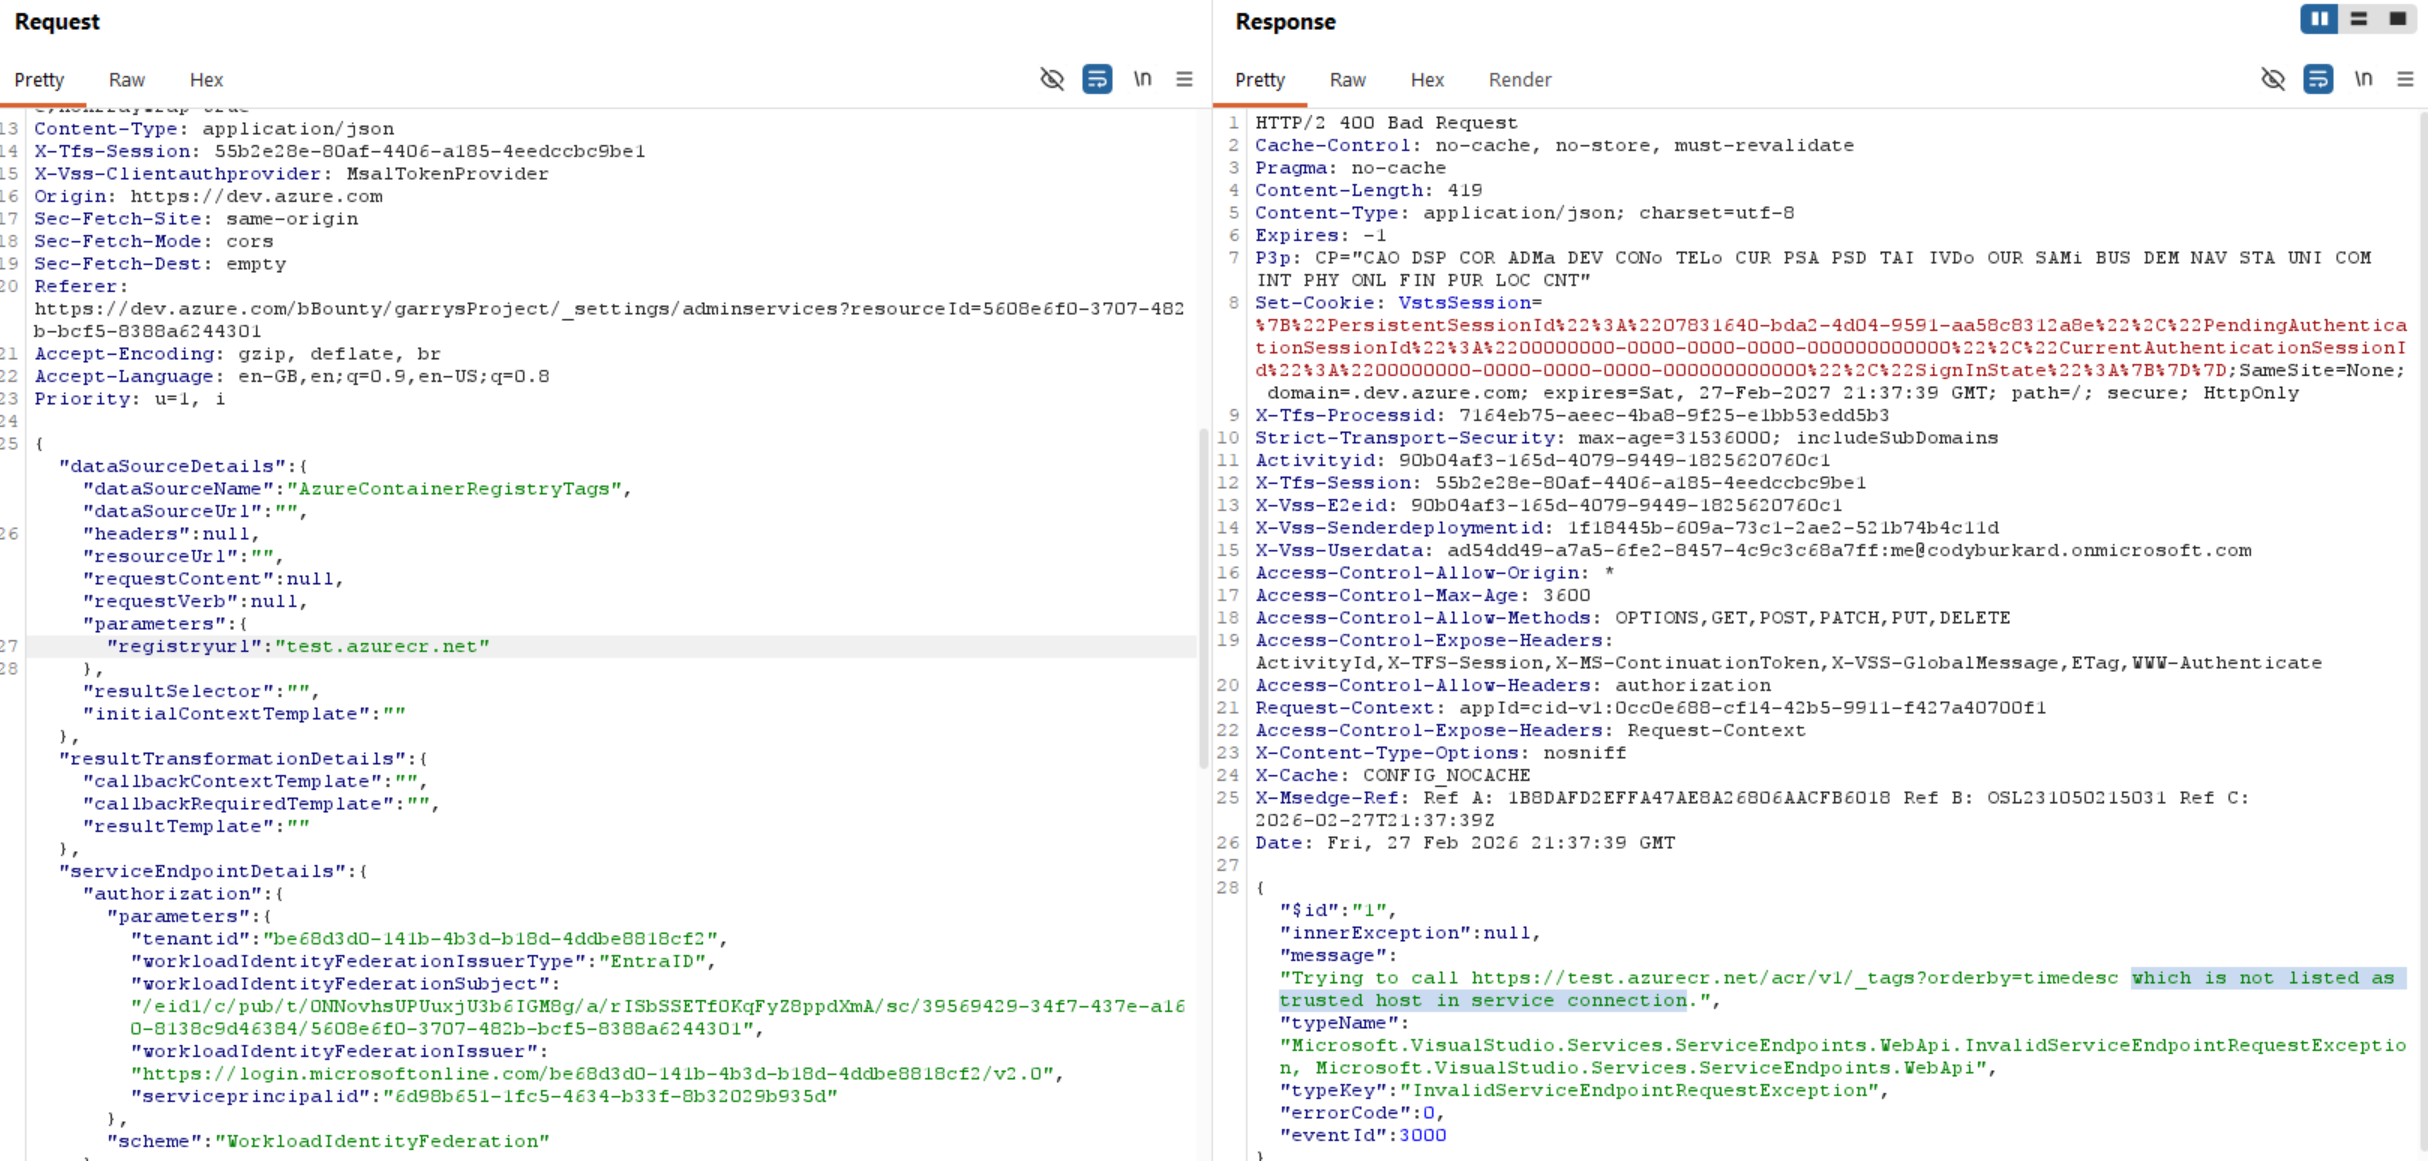
Task: Hide non-printable characters in Response pane
Action: [2273, 79]
